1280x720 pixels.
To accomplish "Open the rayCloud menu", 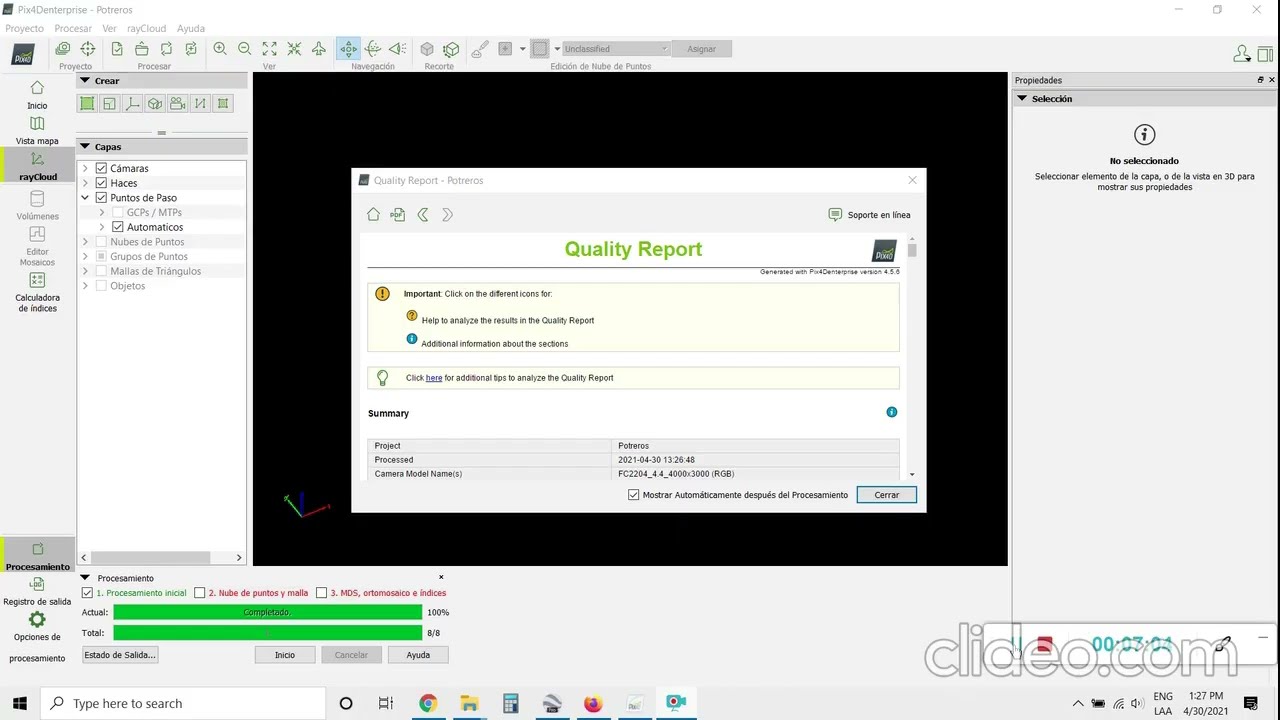I will [147, 29].
